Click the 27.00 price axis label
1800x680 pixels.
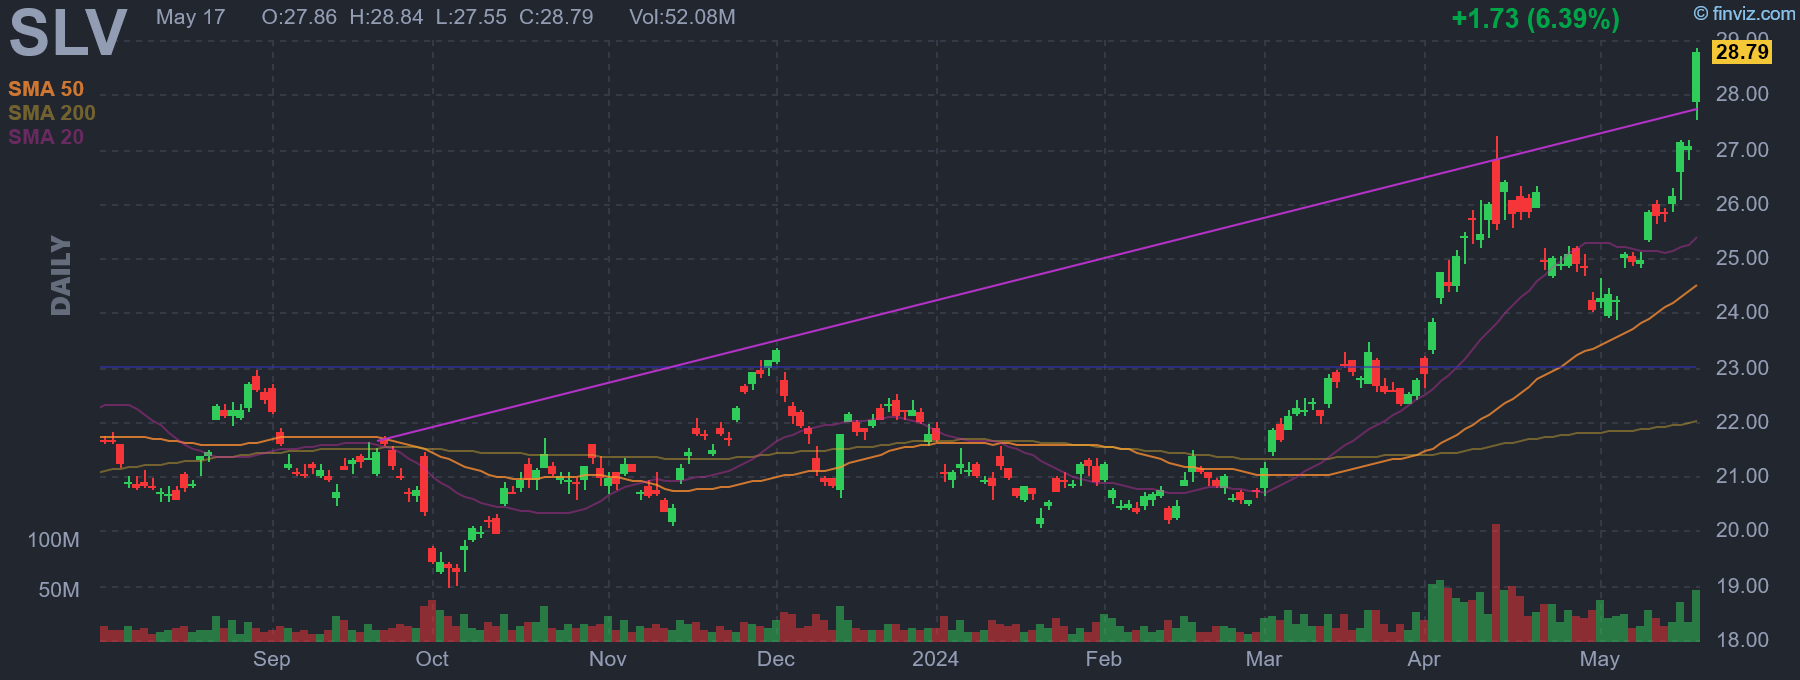pos(1742,150)
